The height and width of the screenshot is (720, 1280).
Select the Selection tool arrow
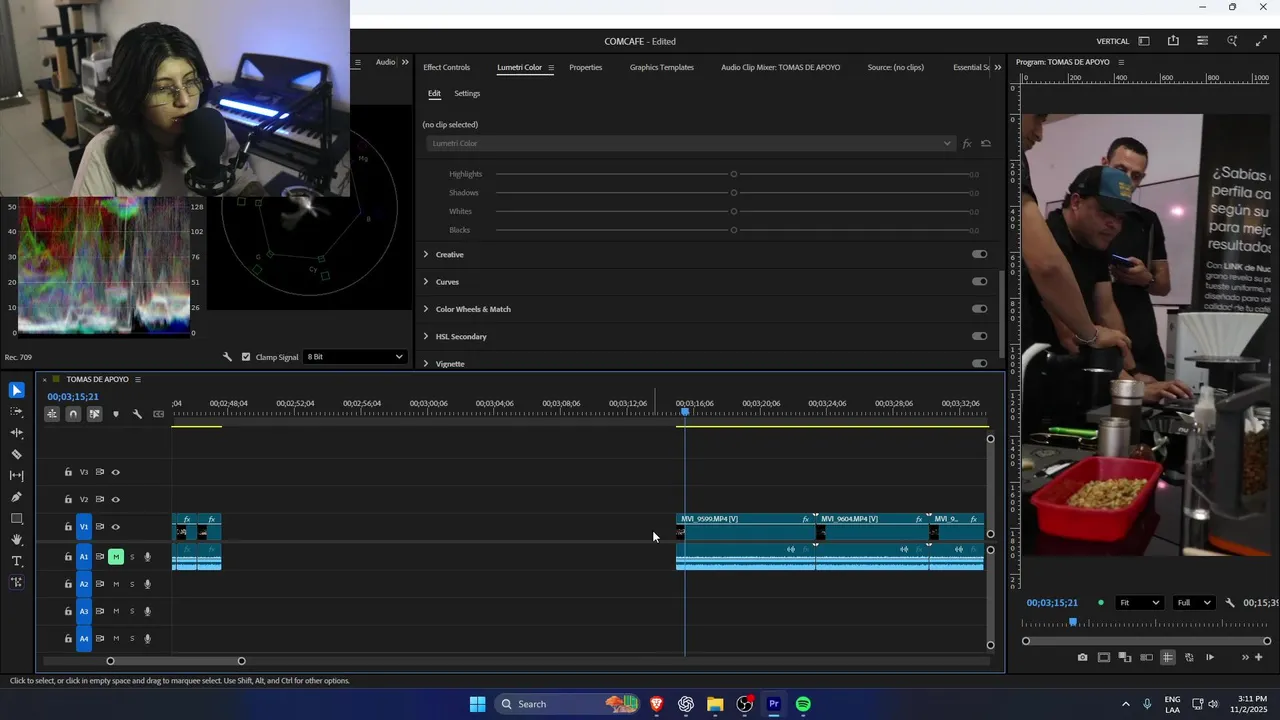(16, 390)
